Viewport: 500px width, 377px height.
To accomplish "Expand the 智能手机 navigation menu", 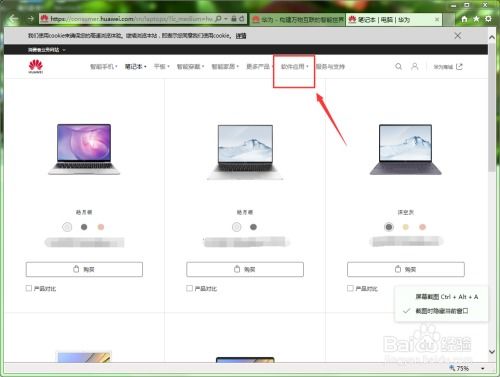I will (x=104, y=67).
